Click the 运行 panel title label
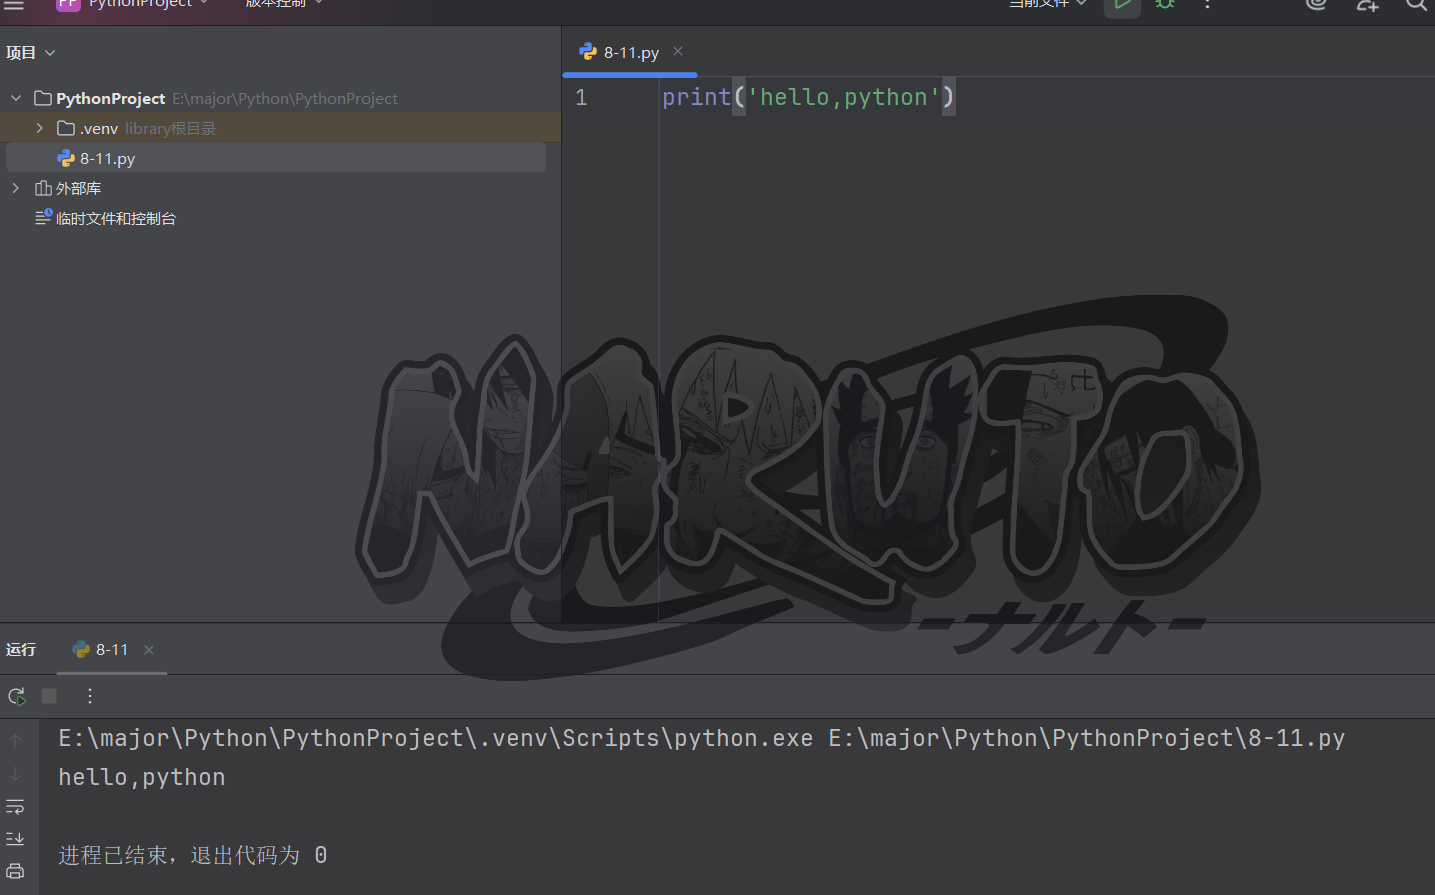The image size is (1435, 895). (21, 650)
